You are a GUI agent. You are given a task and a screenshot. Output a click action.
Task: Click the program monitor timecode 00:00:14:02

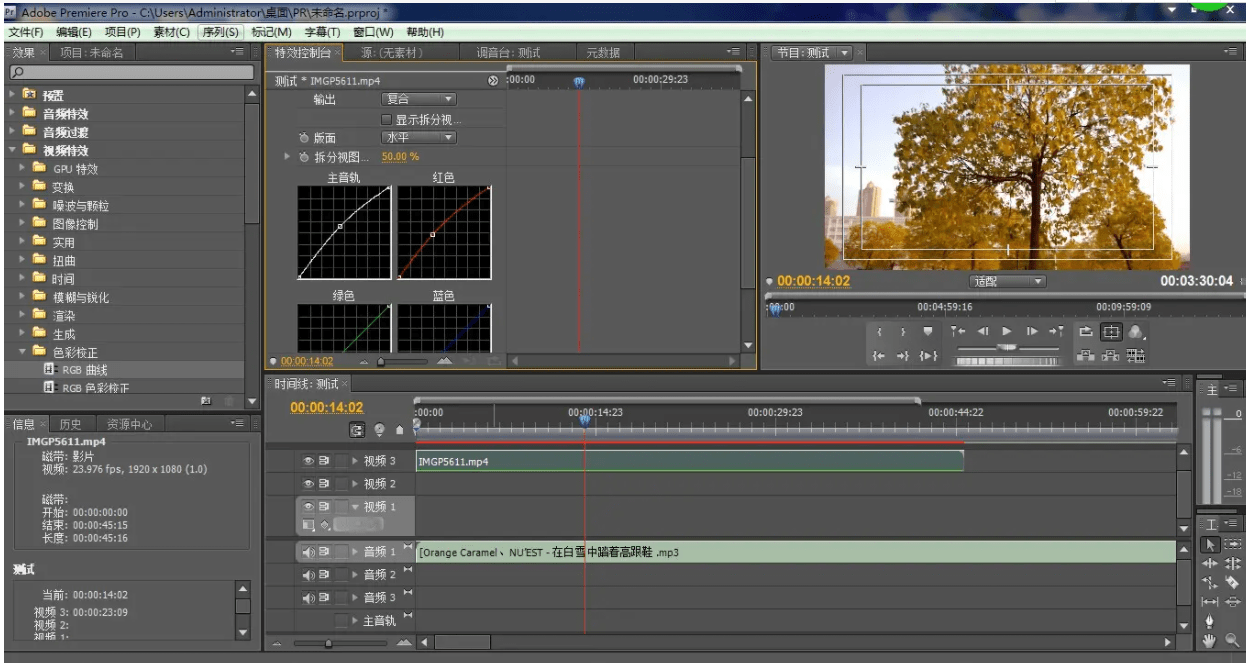coord(813,281)
